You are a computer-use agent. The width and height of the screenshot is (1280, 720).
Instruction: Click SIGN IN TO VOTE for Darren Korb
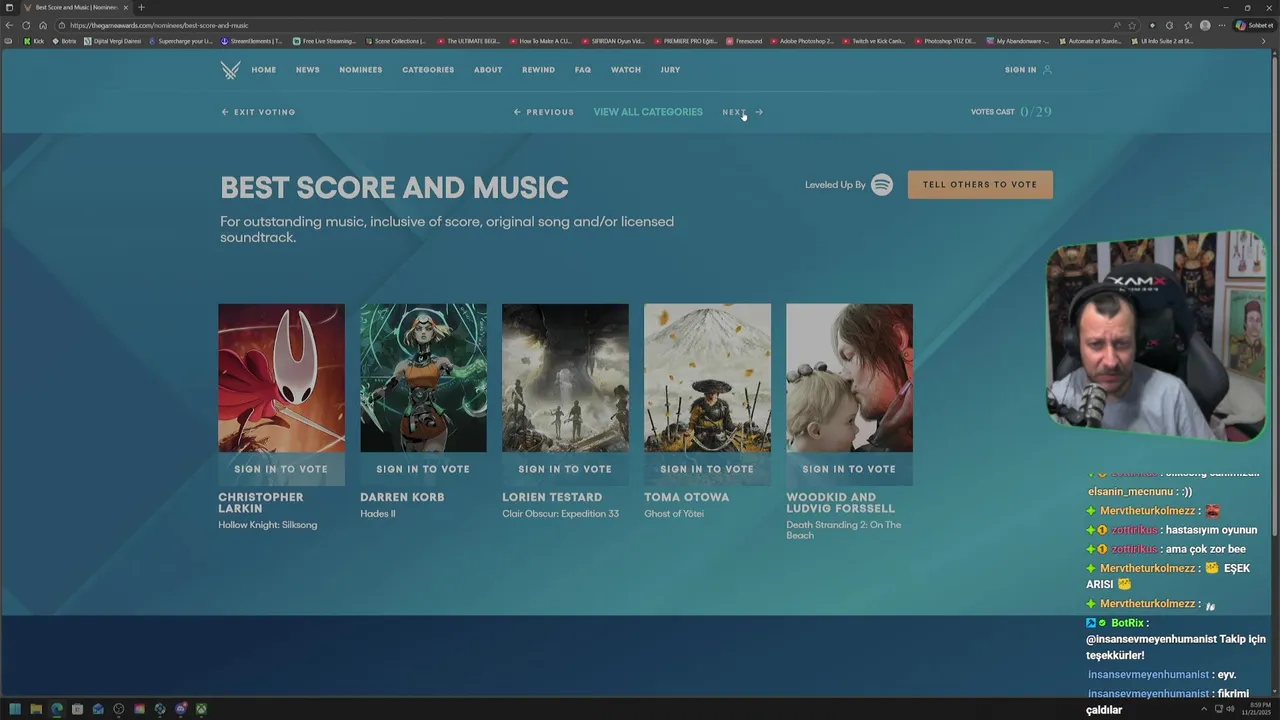(x=423, y=469)
